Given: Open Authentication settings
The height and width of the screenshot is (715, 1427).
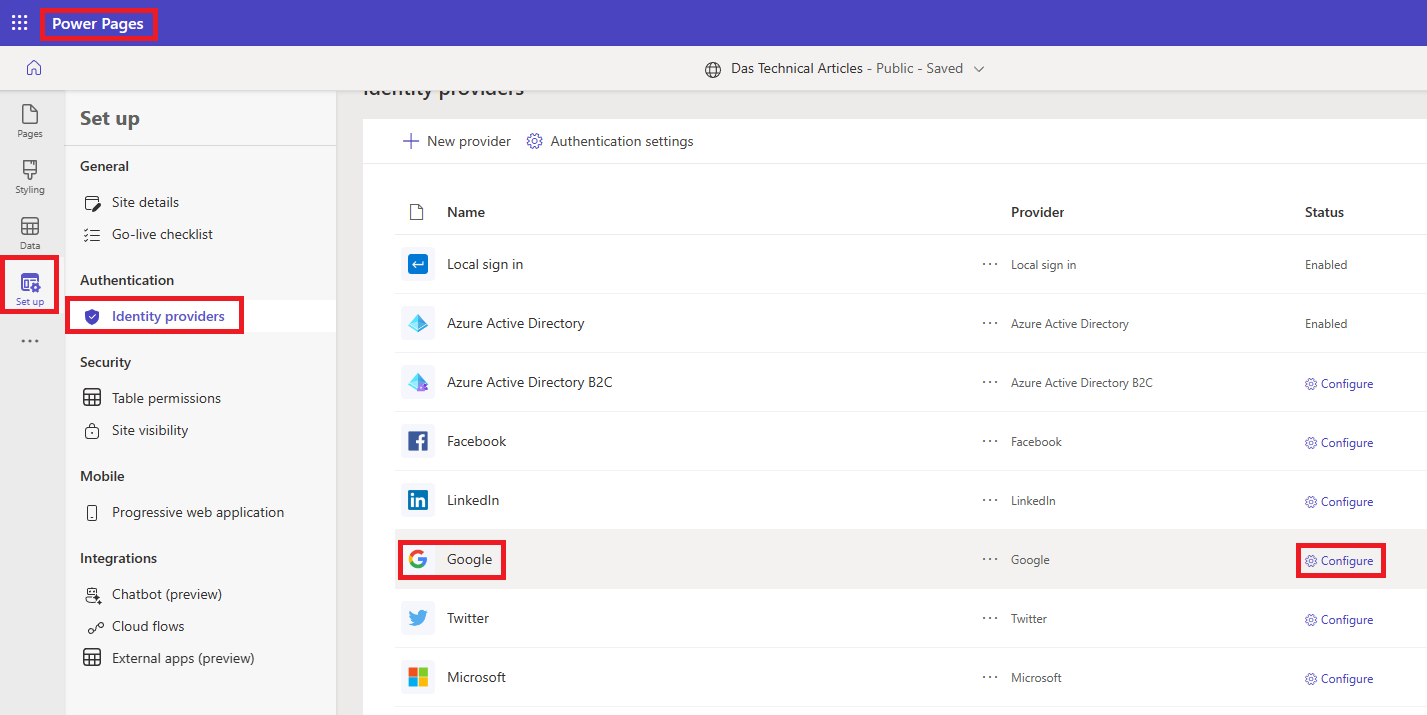Looking at the screenshot, I should click(x=610, y=142).
